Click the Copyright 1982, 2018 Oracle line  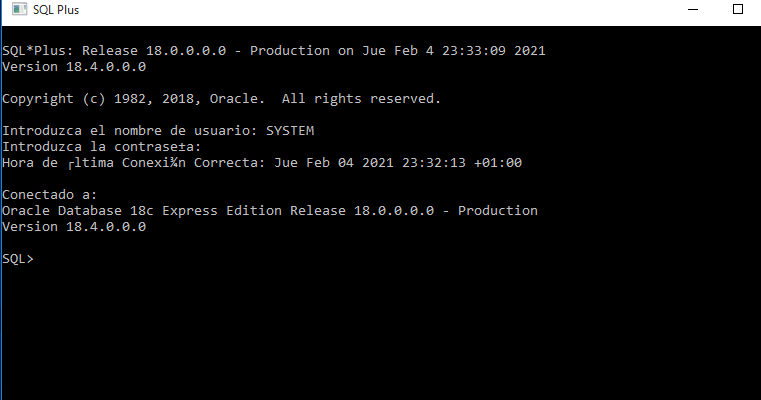tap(221, 99)
